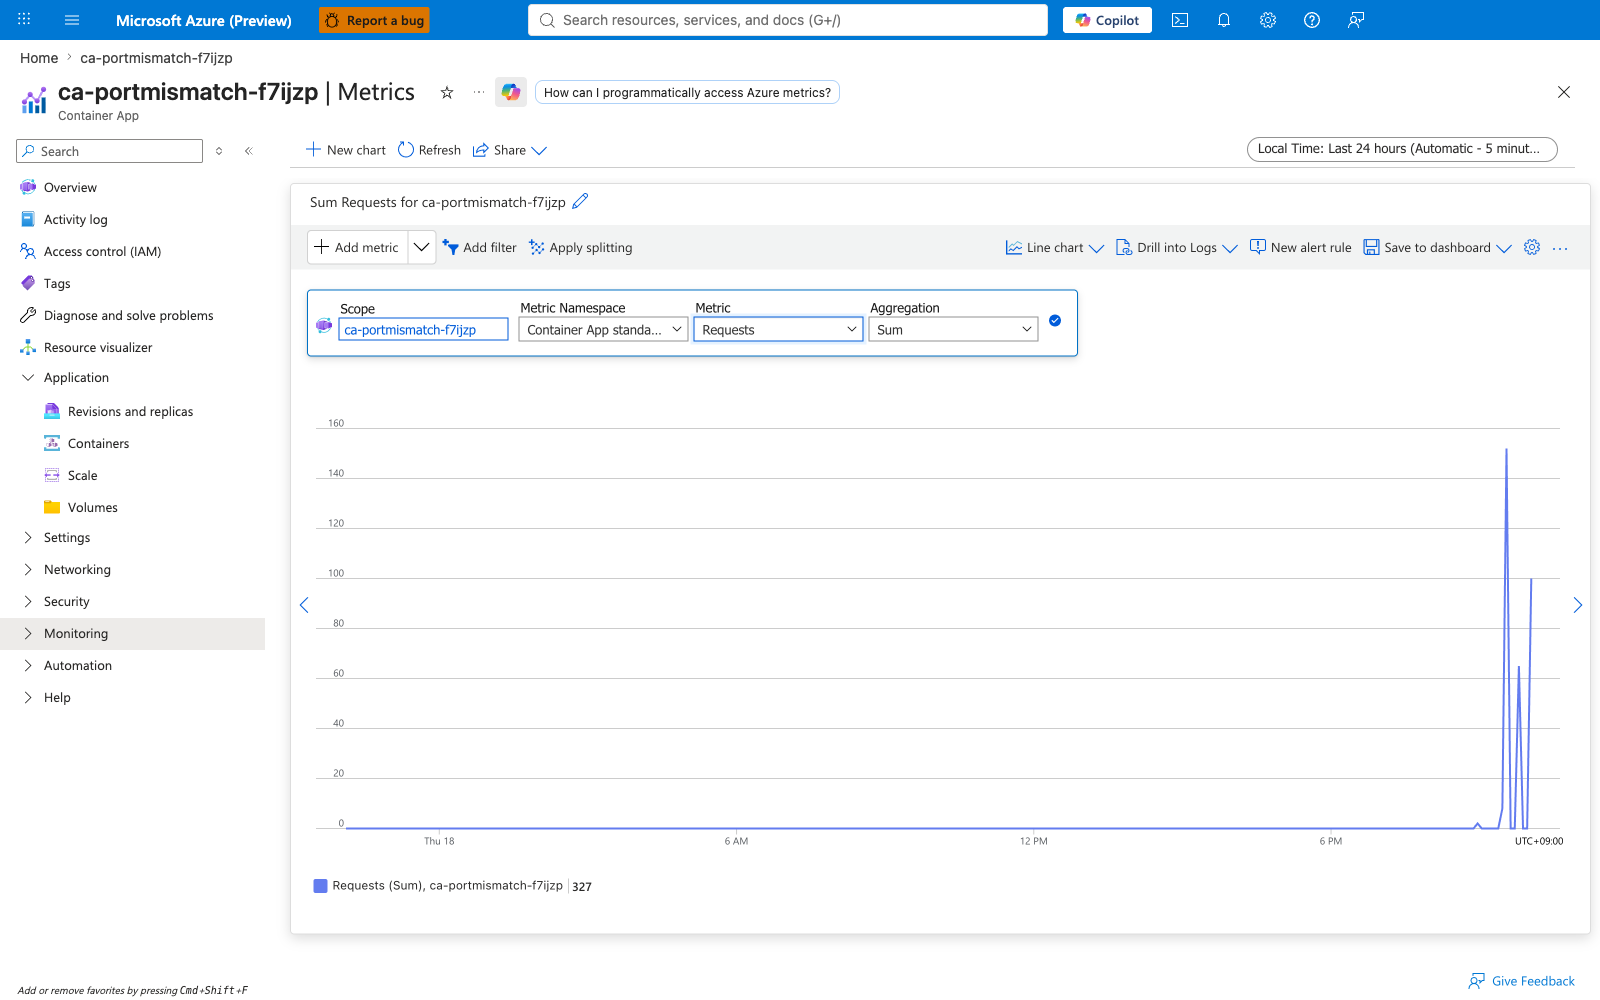
Task: Focus the sidebar Search box
Action: (110, 151)
